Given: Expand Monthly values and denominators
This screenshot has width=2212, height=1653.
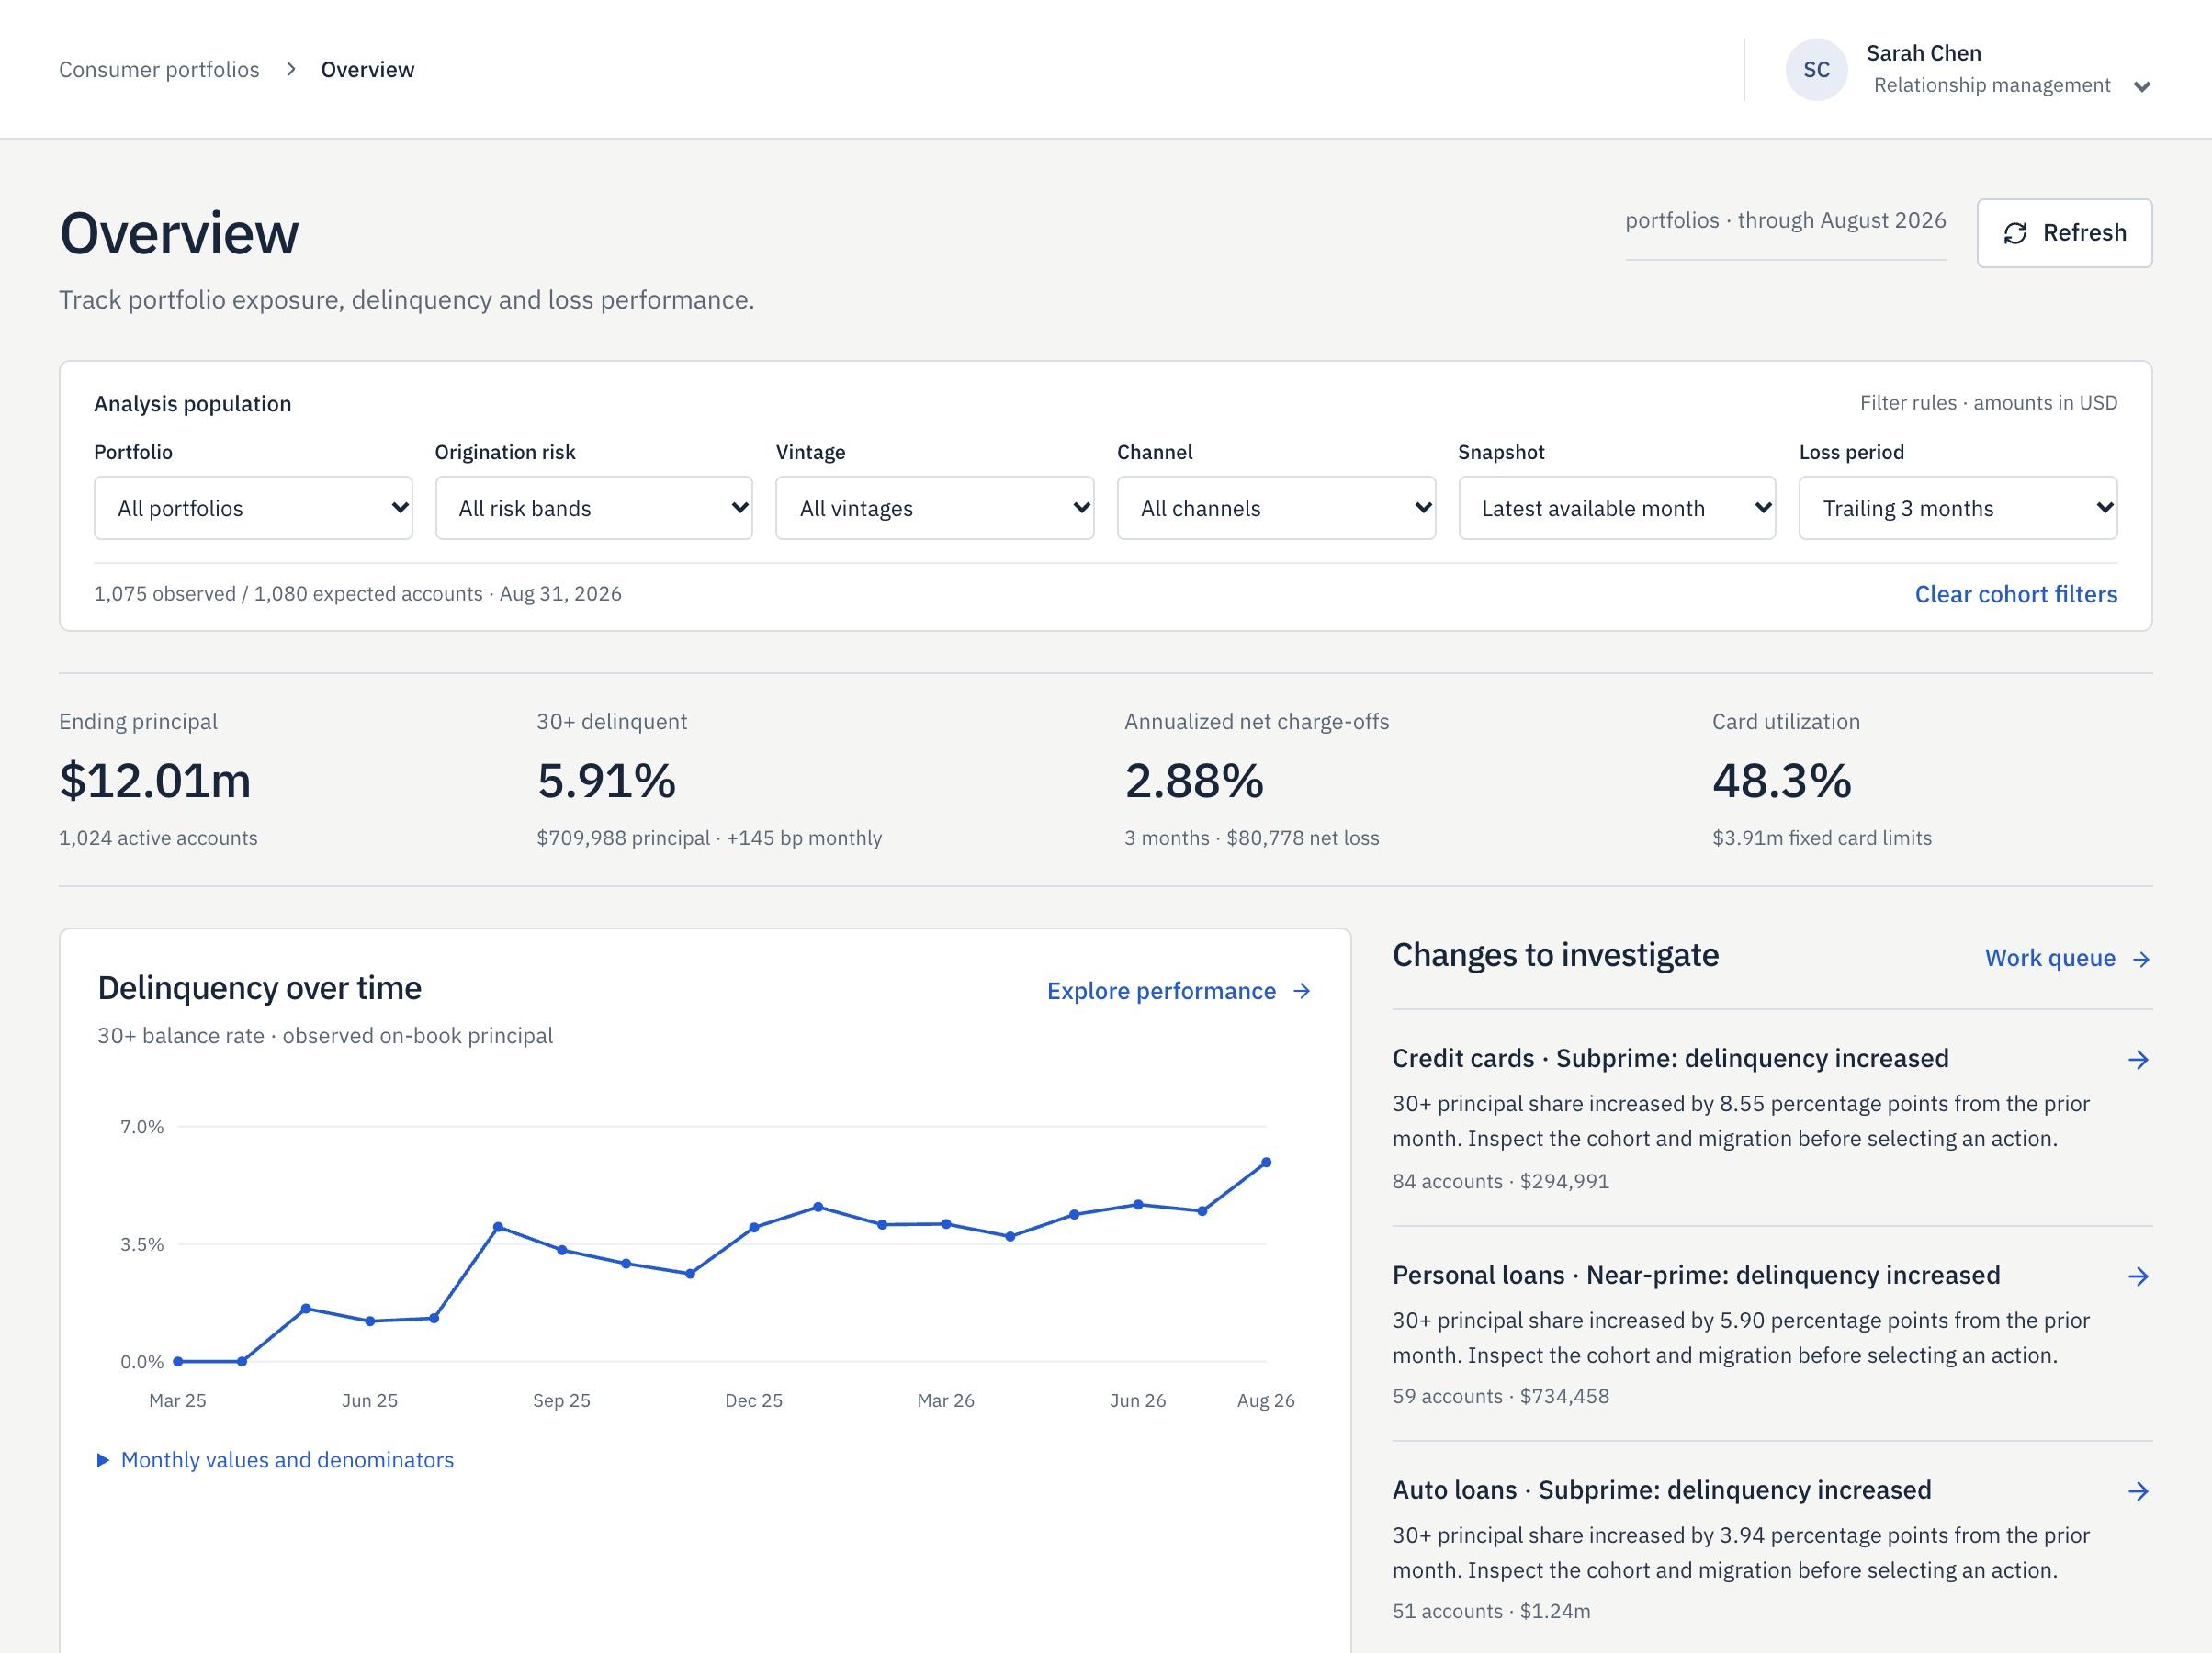Looking at the screenshot, I should coord(276,1460).
